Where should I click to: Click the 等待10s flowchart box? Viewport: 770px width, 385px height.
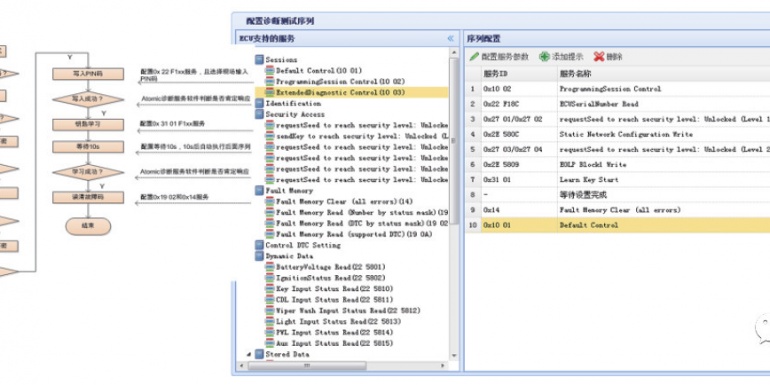point(88,147)
